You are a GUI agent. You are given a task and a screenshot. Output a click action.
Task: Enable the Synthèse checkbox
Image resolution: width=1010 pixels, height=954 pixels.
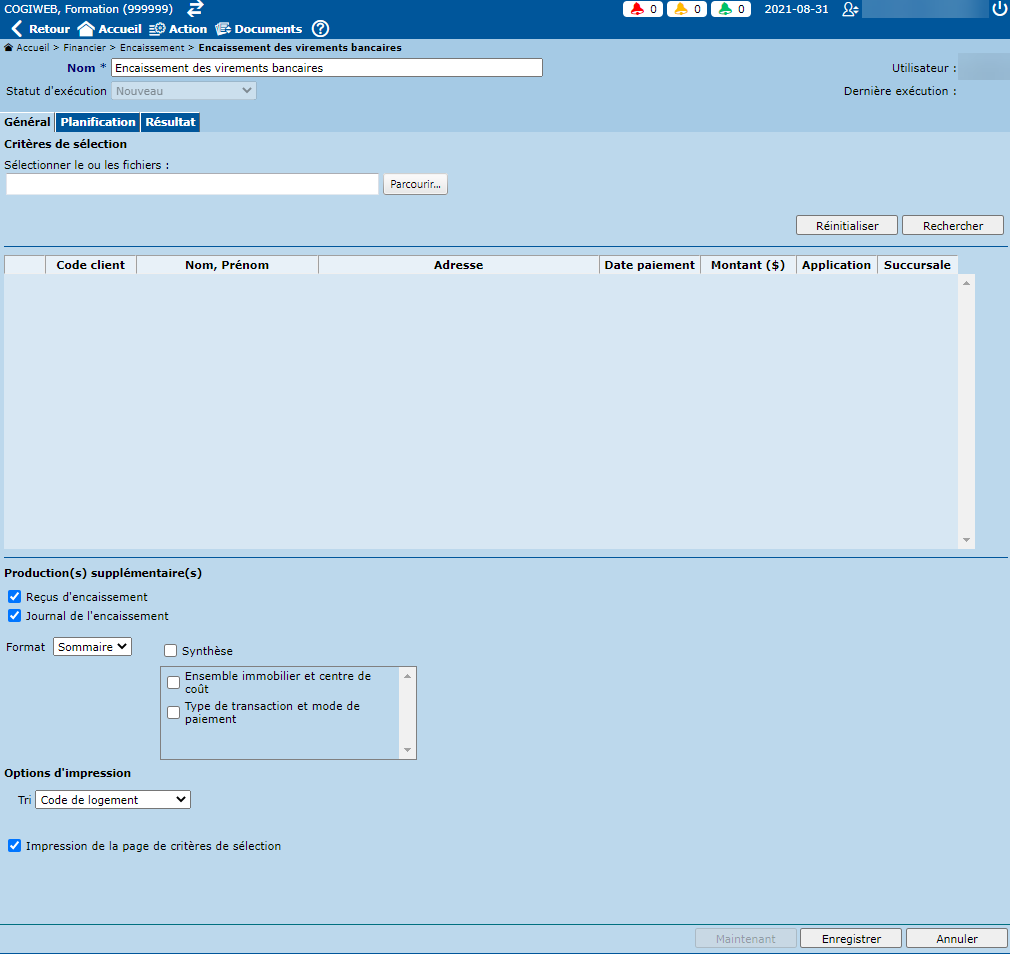pos(170,651)
